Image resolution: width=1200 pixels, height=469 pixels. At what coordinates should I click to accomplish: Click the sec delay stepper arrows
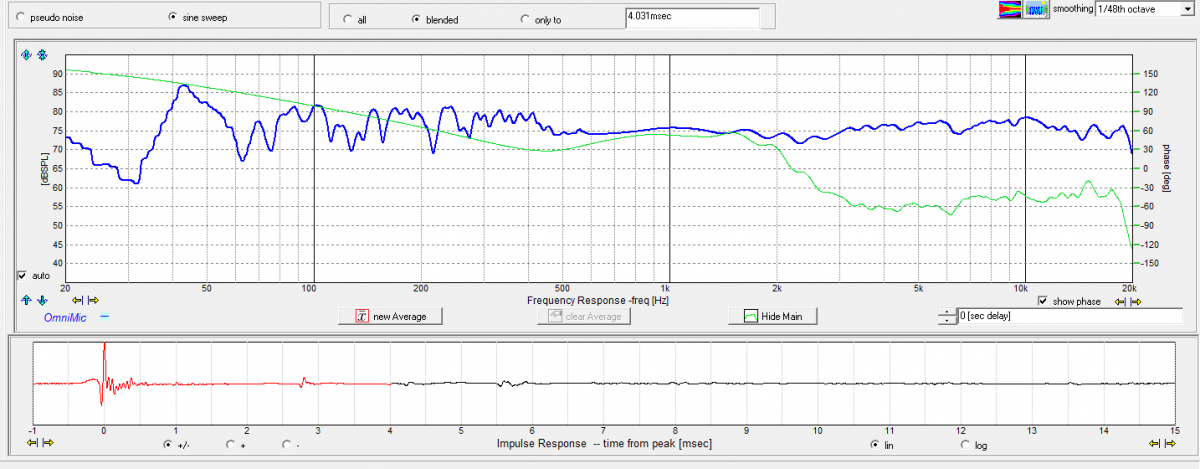pyautogui.click(x=948, y=317)
